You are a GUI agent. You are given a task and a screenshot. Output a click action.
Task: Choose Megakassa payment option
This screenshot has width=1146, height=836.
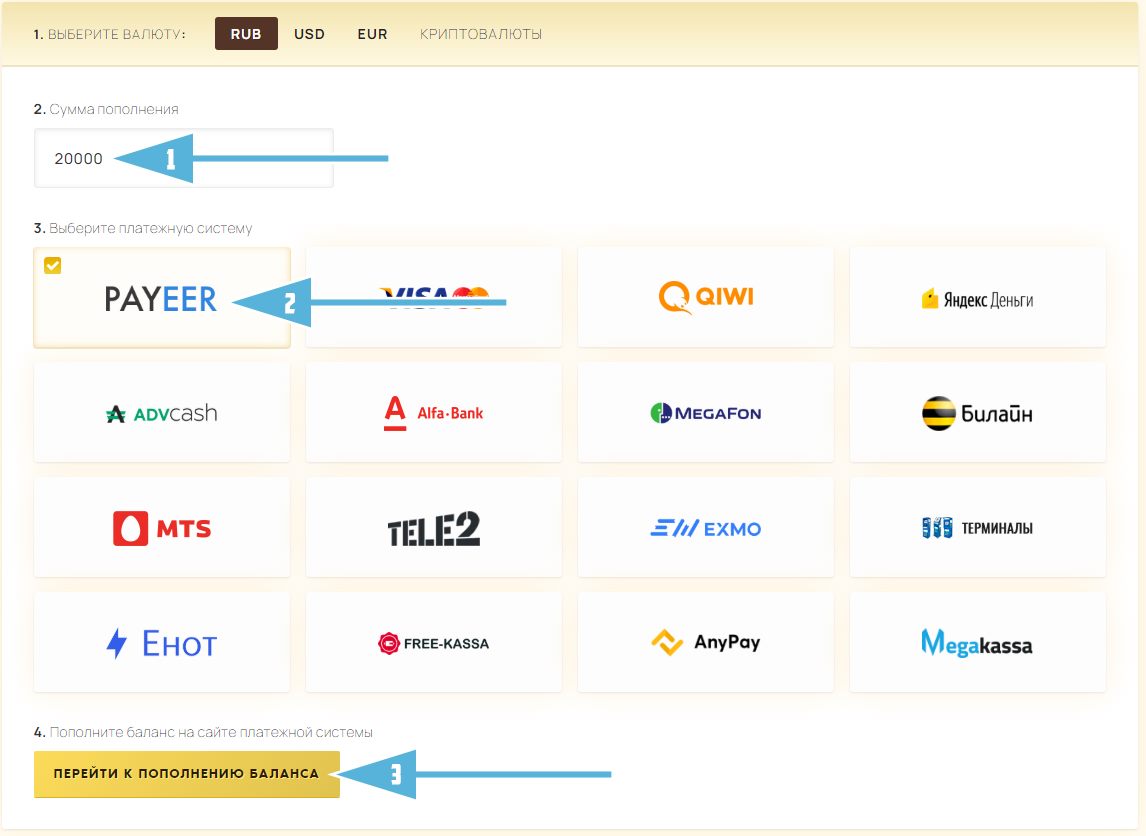pos(977,642)
